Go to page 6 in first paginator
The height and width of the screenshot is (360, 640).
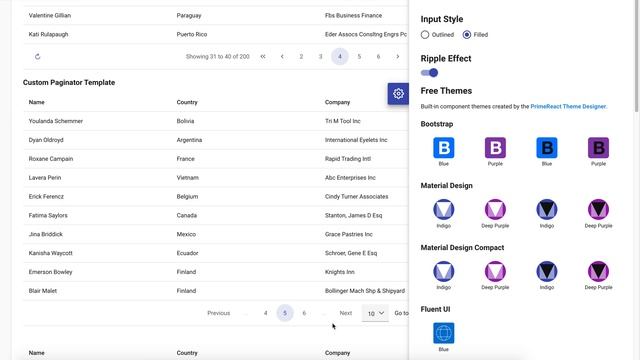[x=378, y=57]
